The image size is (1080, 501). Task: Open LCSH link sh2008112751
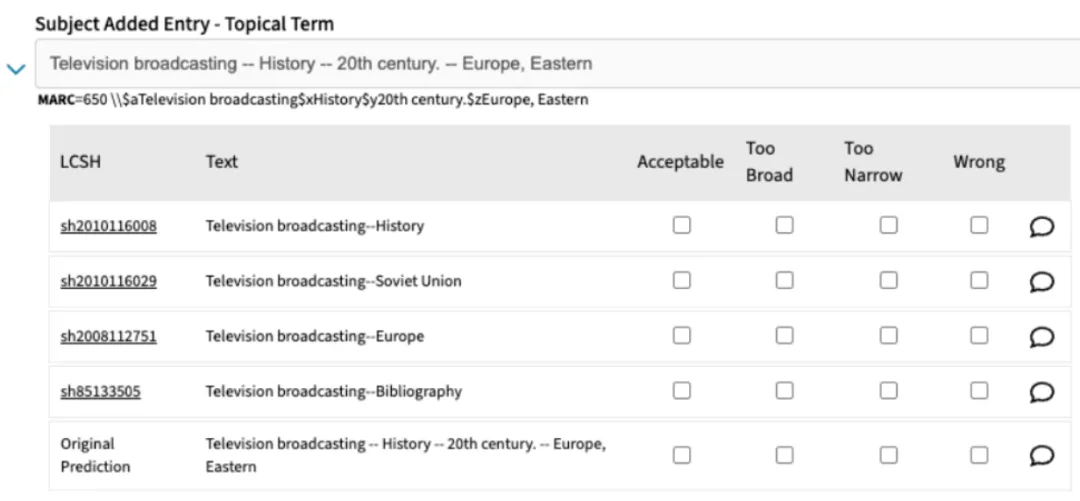pyautogui.click(x=109, y=336)
